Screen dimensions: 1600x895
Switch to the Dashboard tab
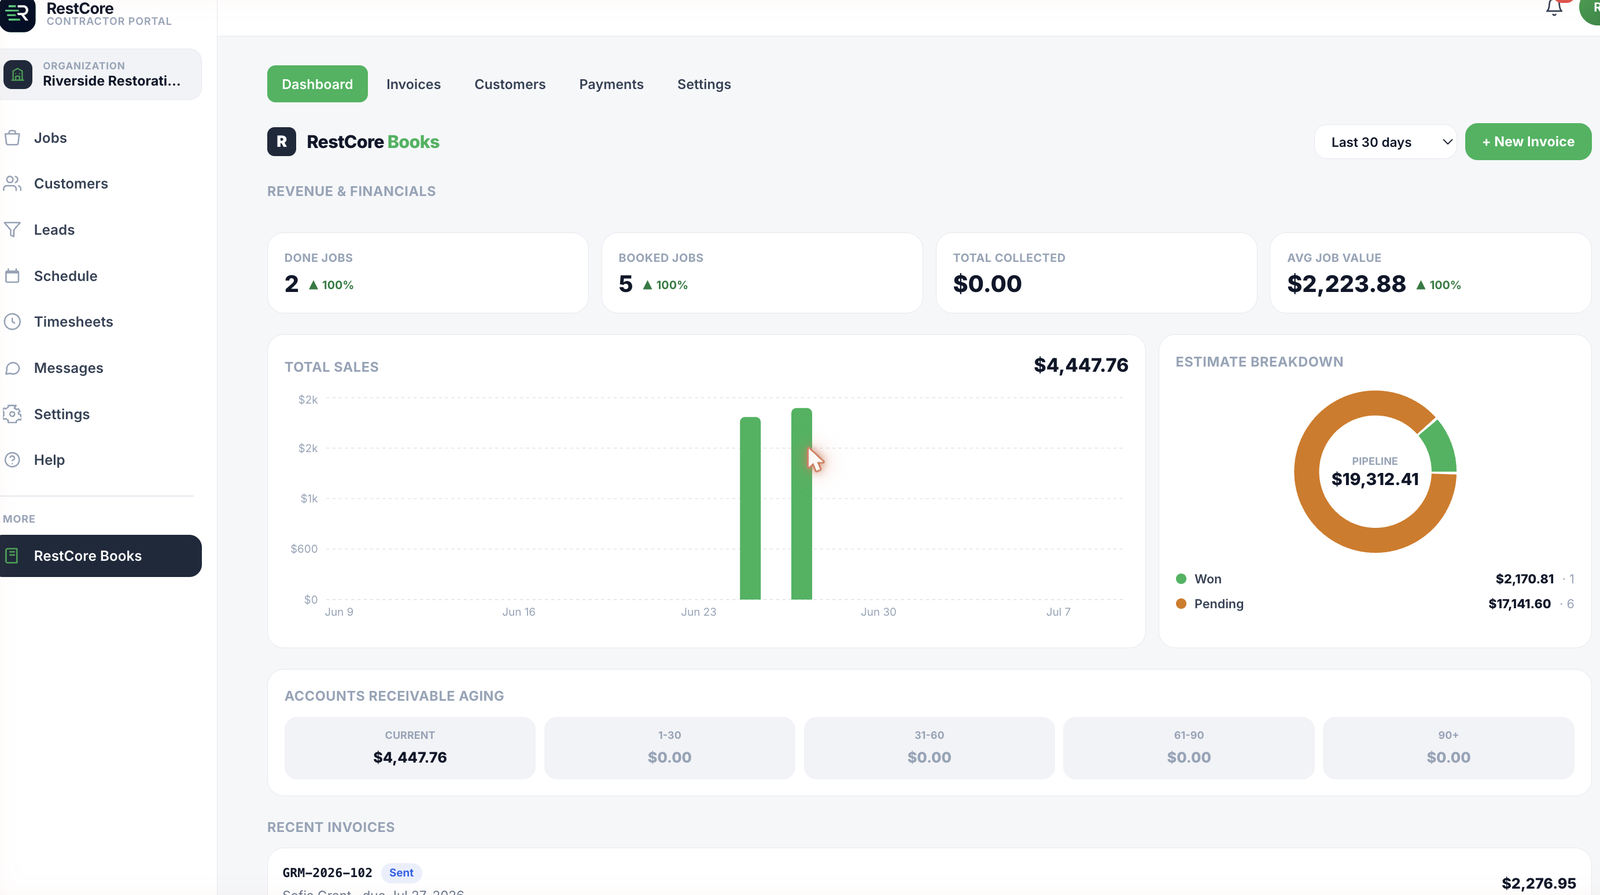pos(317,84)
